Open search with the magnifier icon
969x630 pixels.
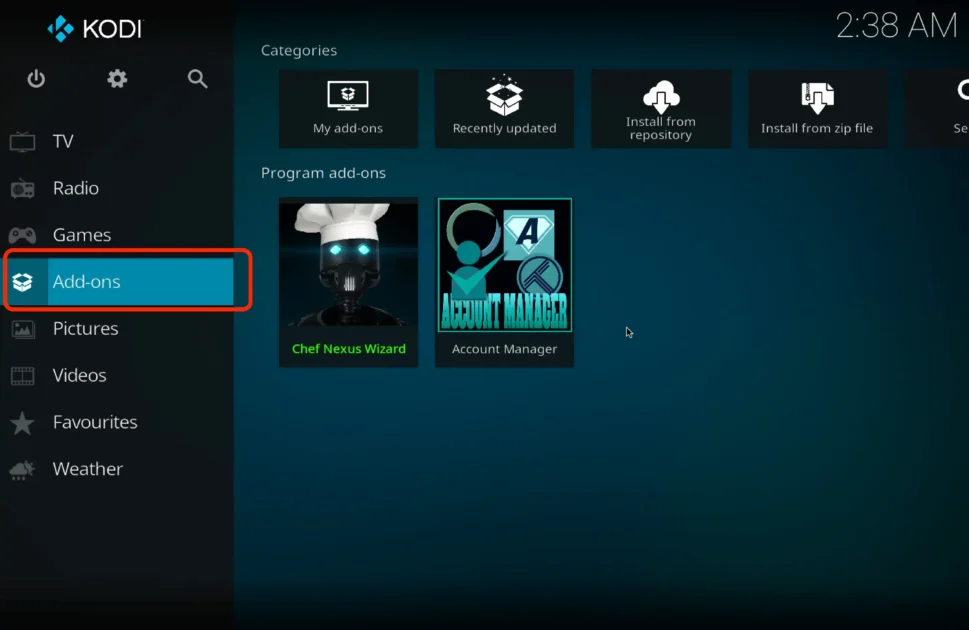(x=196, y=78)
